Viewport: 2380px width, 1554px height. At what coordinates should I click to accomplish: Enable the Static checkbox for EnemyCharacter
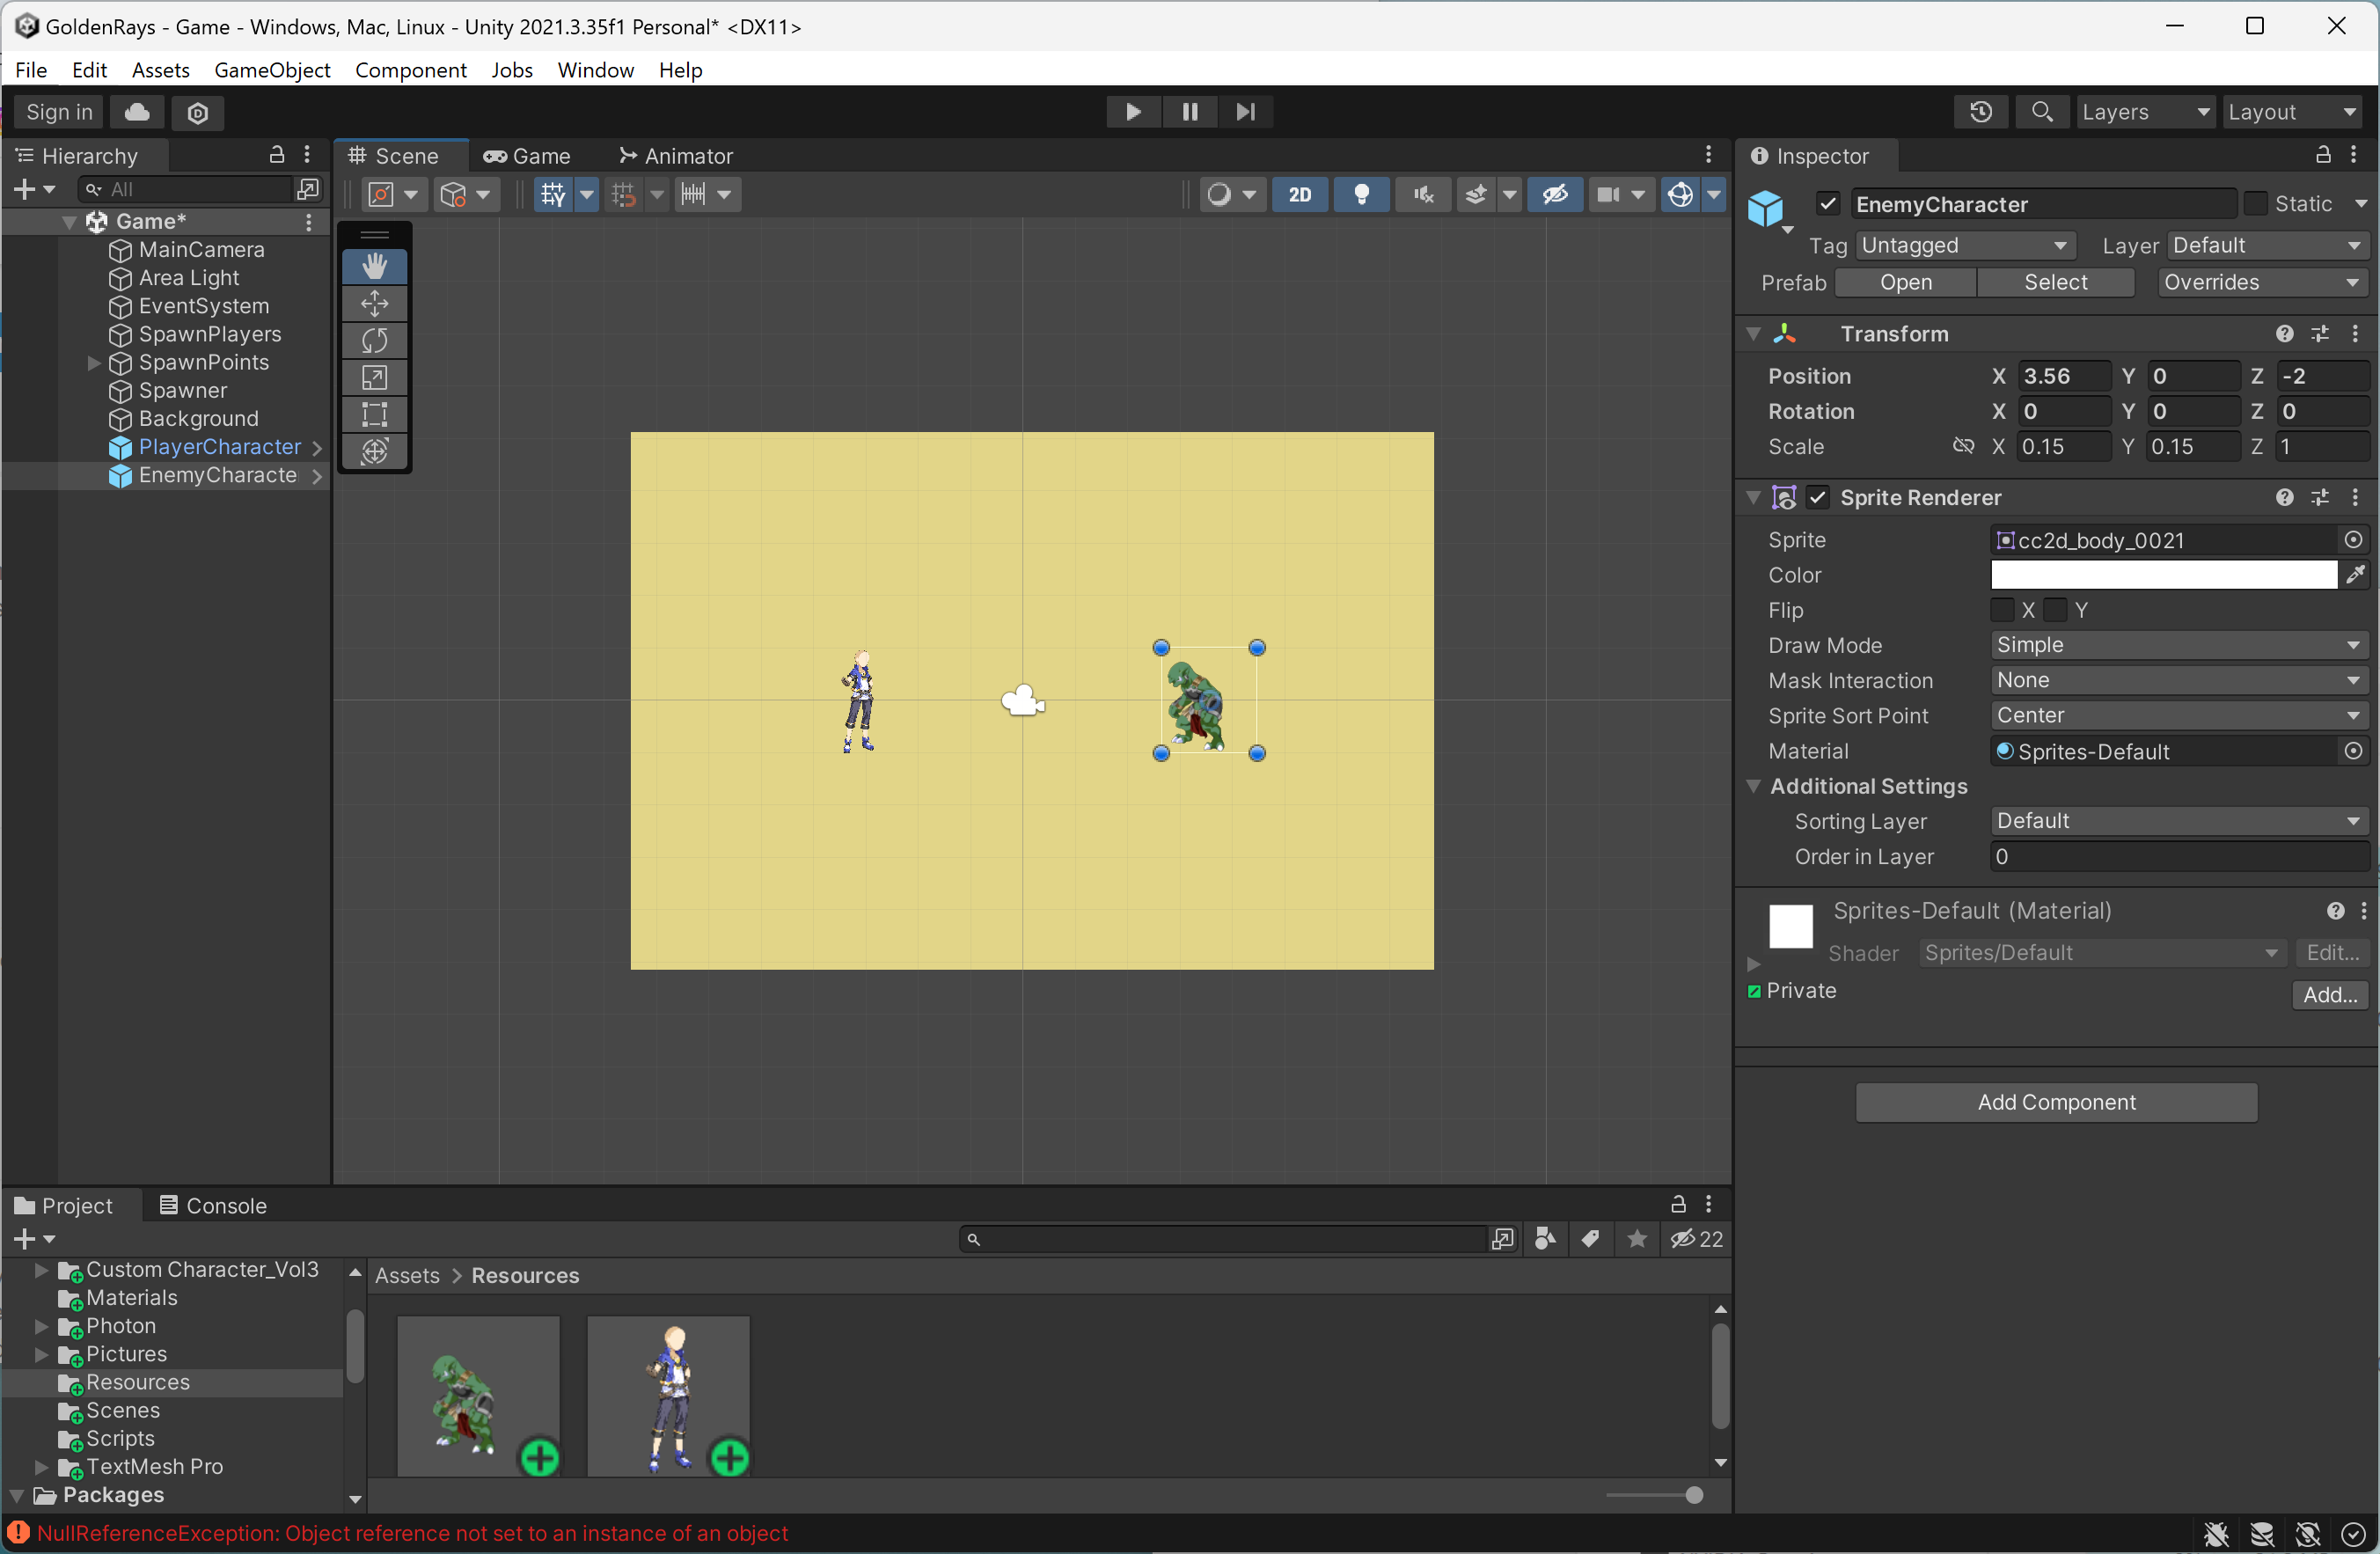2257,203
